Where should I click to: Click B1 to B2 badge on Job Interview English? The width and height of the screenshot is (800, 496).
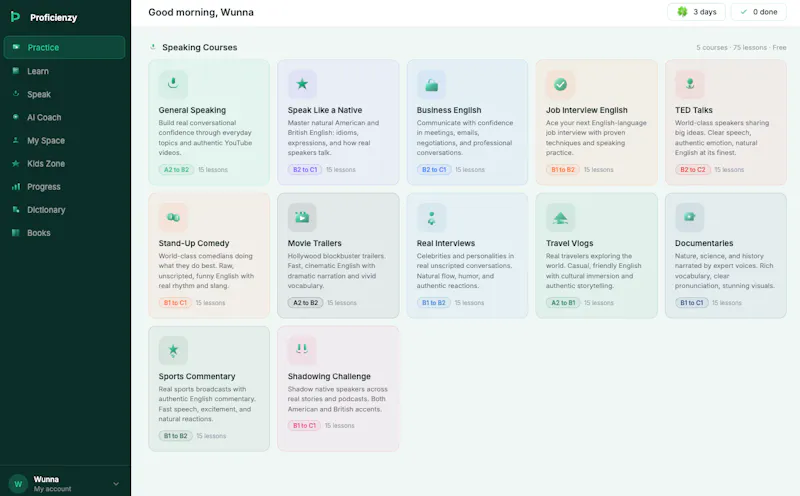(x=563, y=169)
